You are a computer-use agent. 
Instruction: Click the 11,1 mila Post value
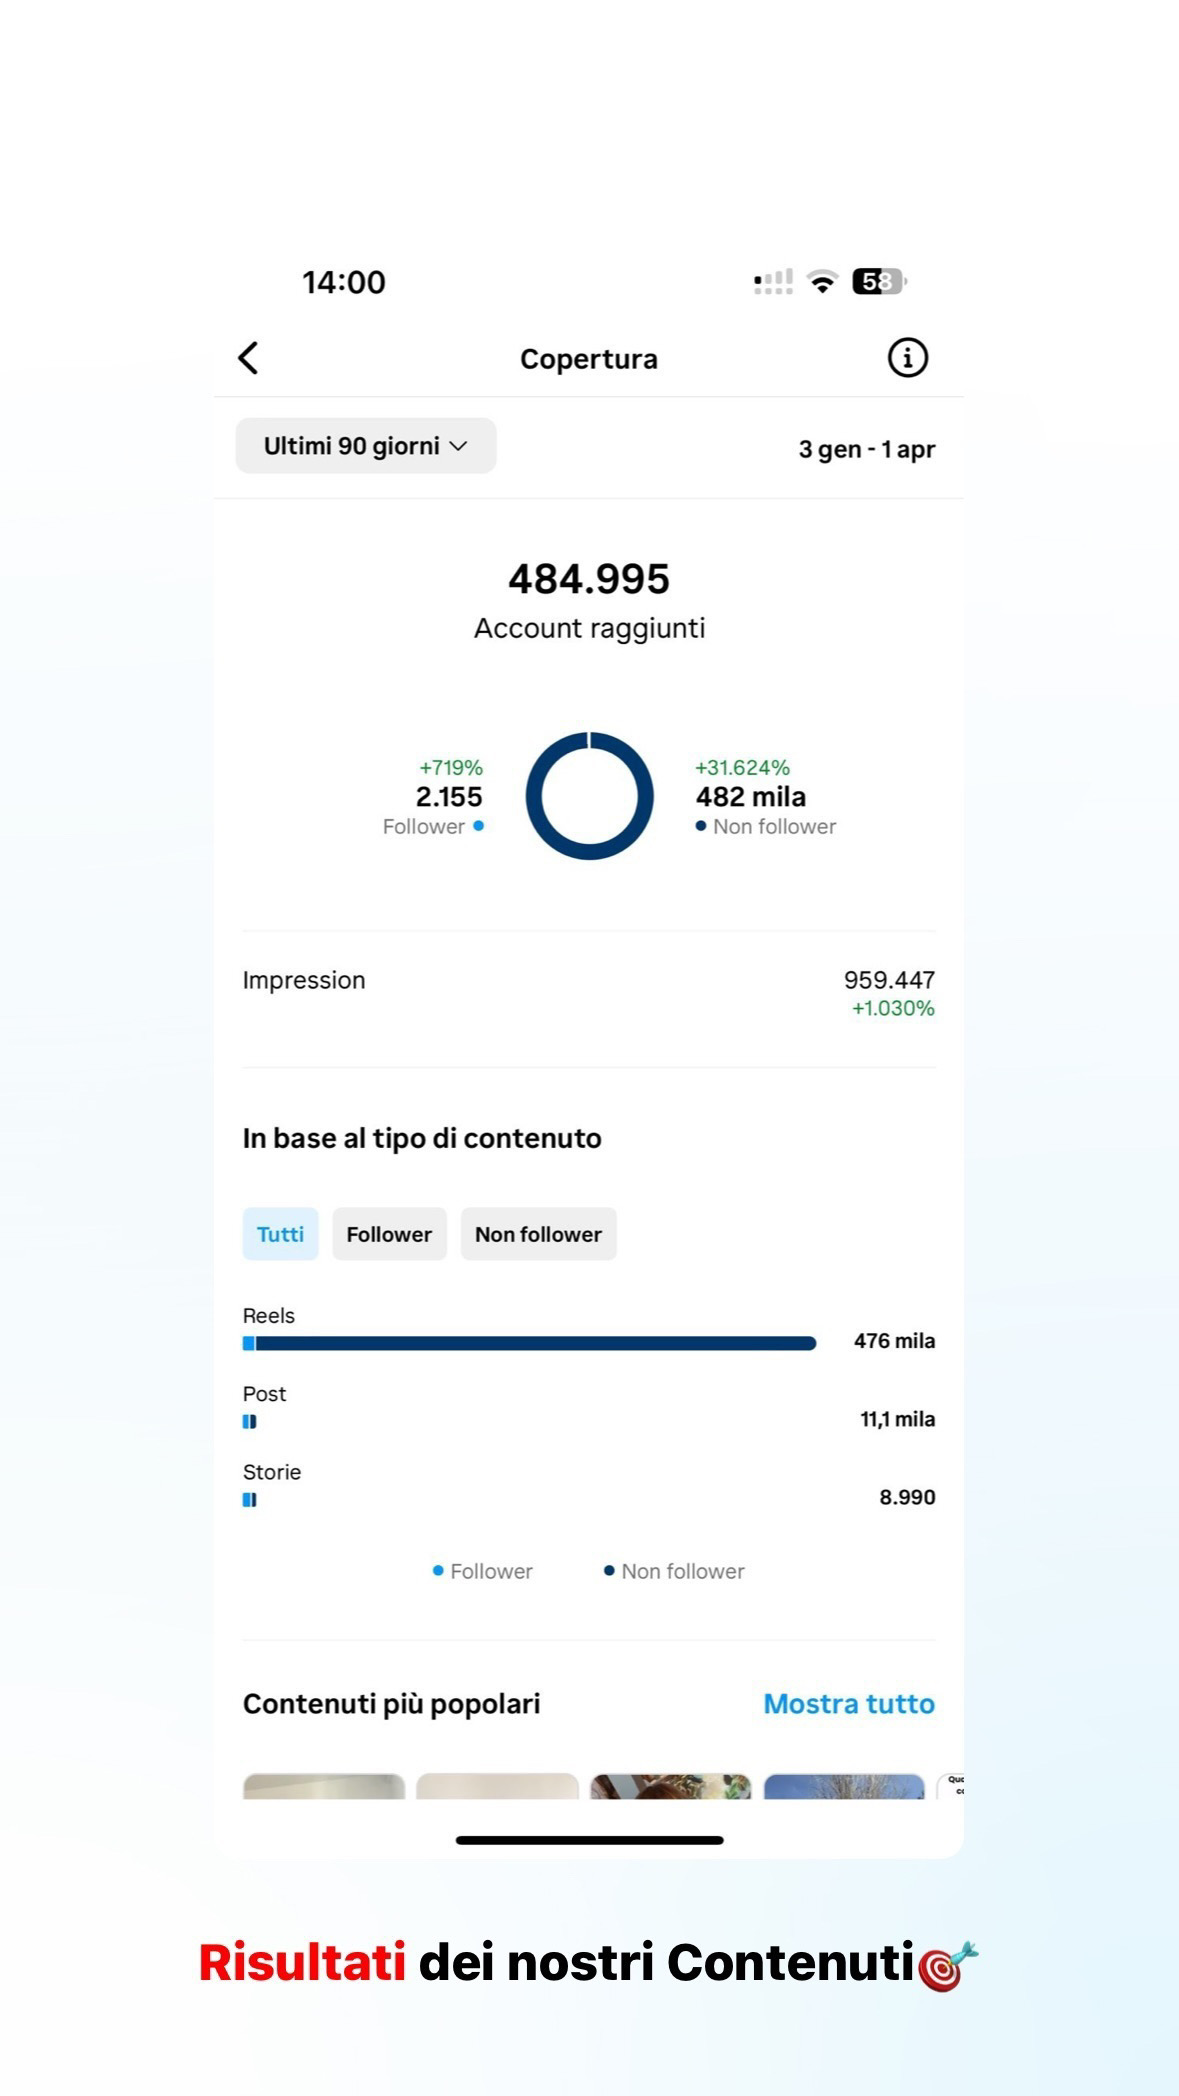(x=897, y=1419)
